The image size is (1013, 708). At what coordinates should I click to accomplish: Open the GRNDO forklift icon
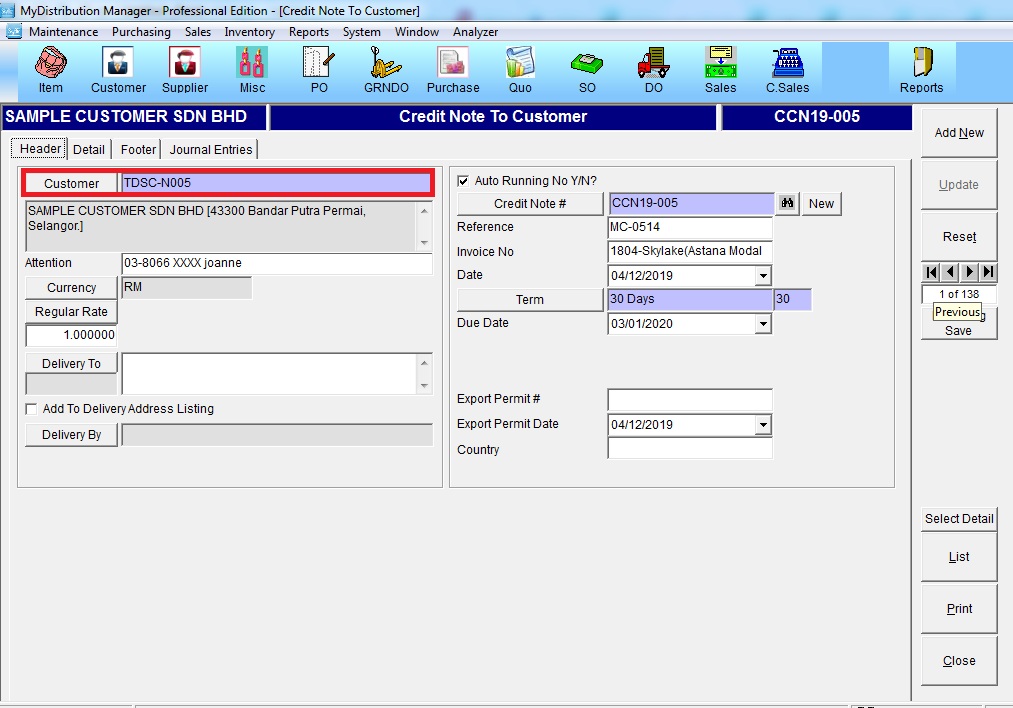pyautogui.click(x=386, y=64)
